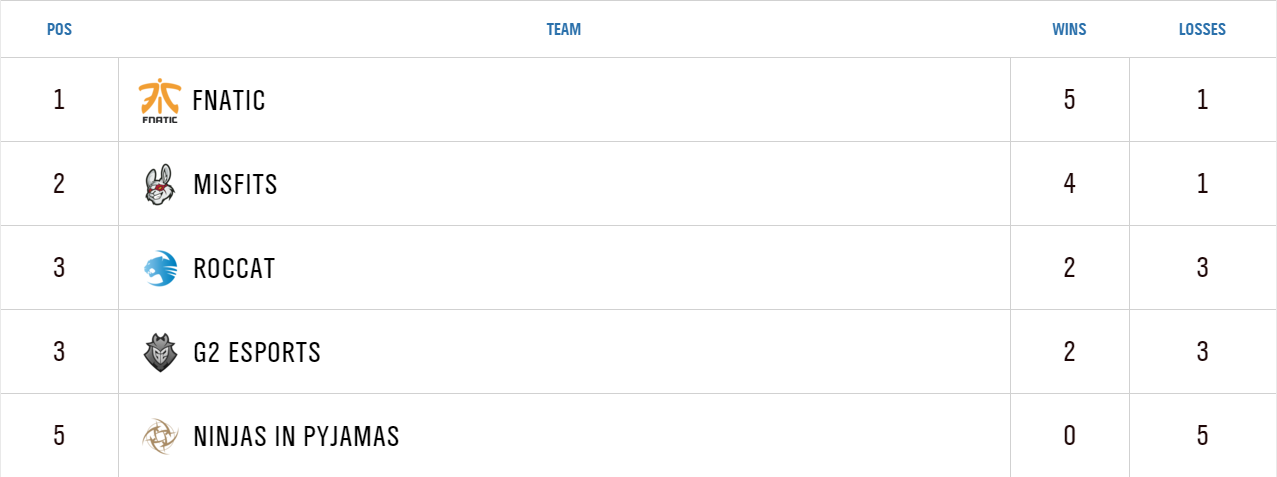Sort by the TEAM column header
Image resolution: width=1277 pixels, height=477 pixels.
click(563, 30)
